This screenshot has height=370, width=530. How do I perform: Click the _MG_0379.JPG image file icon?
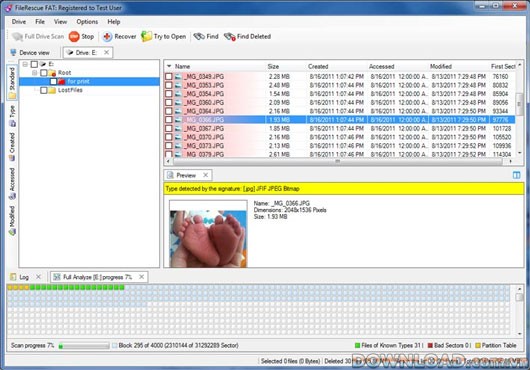click(x=178, y=154)
